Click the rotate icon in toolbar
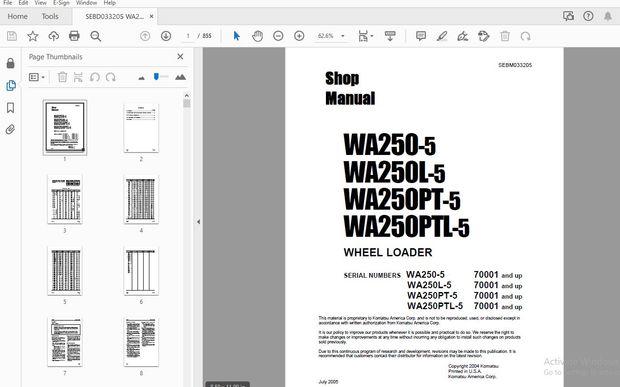The height and width of the screenshot is (387, 620). tap(525, 36)
